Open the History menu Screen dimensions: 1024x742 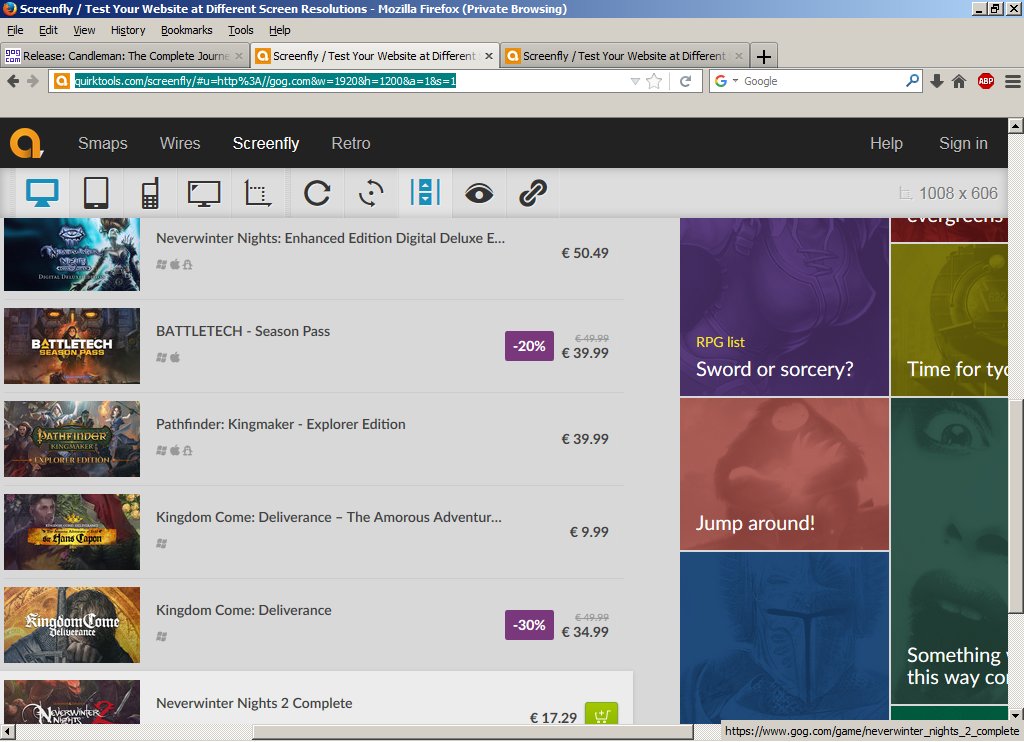(127, 30)
